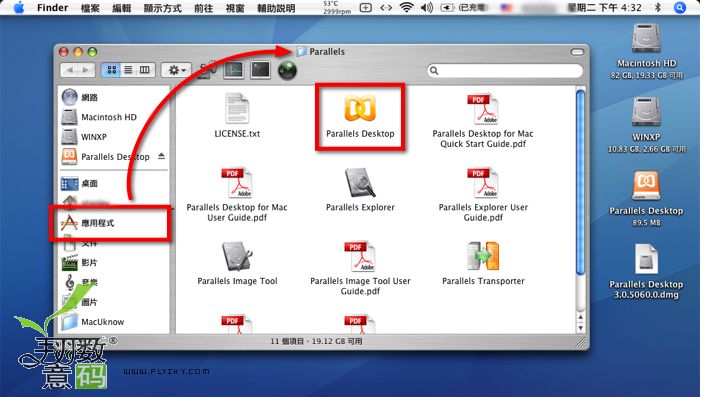Viewport: 708px width, 397px height.
Task: Open Macintosh HD drive on the desktop
Action: coord(646,38)
